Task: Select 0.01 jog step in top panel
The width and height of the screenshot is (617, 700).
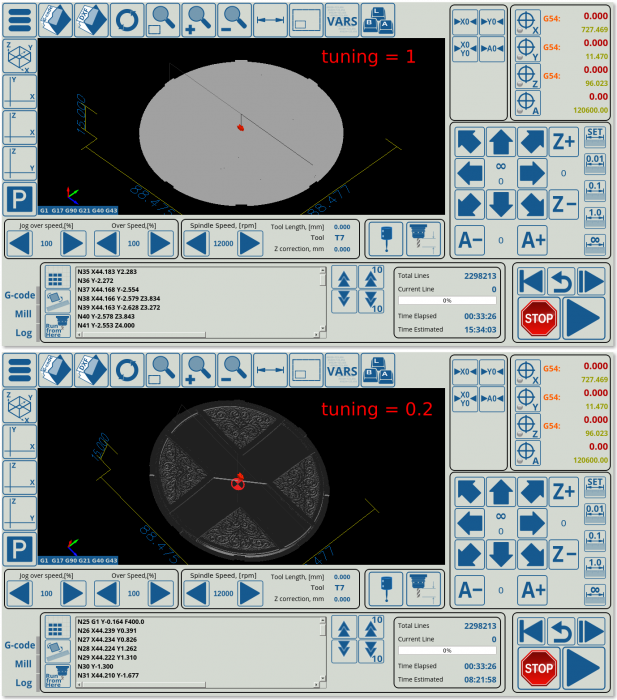Action: pos(595,164)
